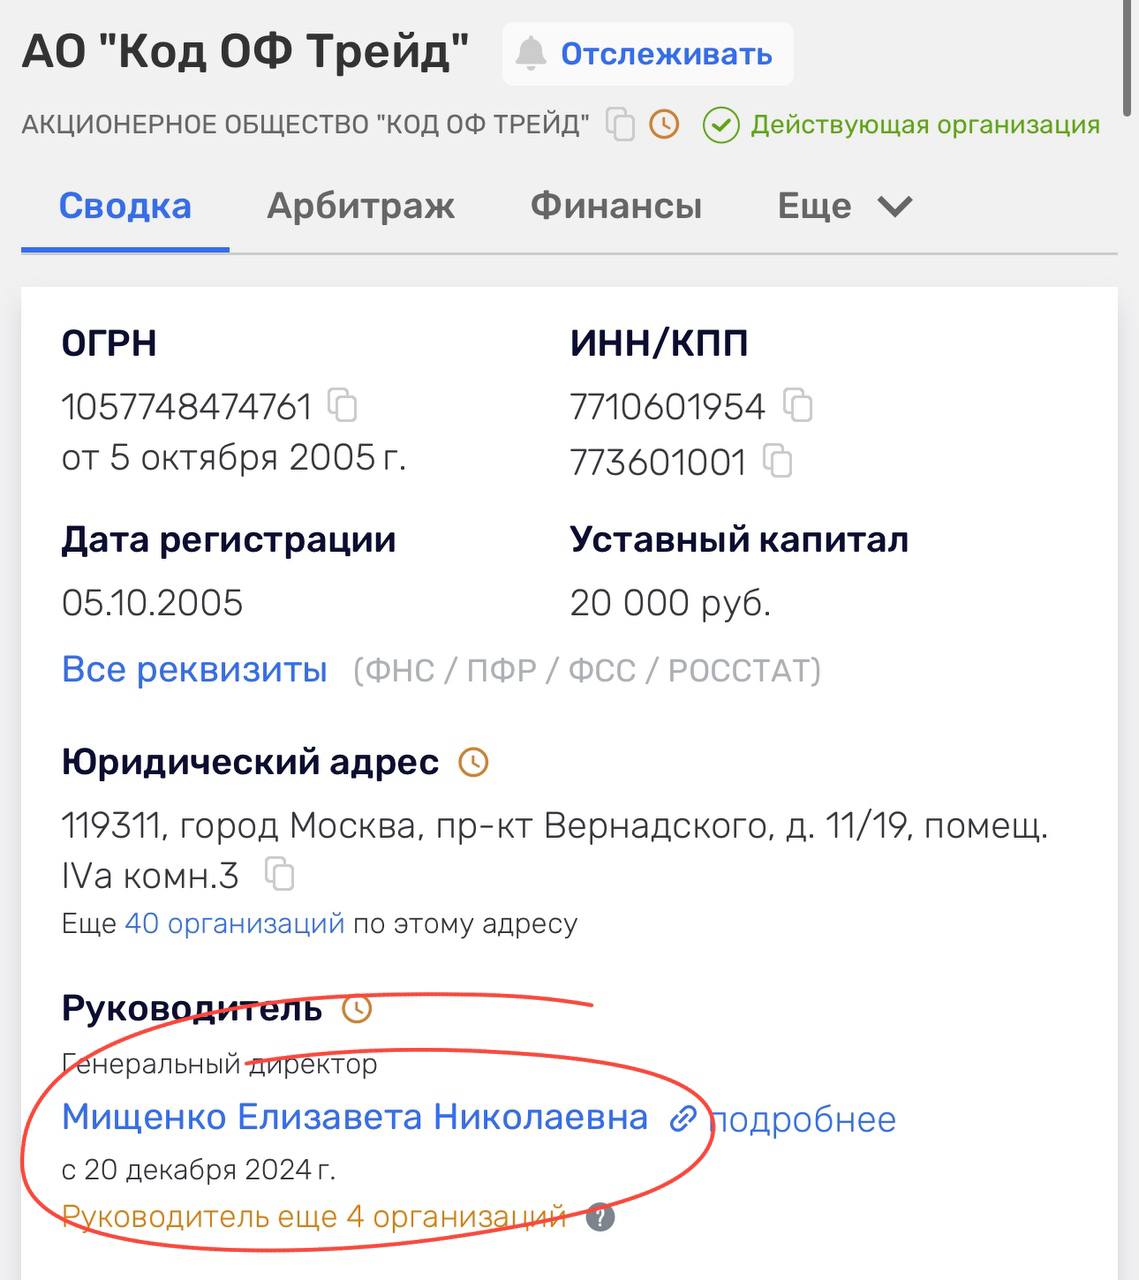Copy the legal address text
The width and height of the screenshot is (1139, 1280).
[280, 875]
